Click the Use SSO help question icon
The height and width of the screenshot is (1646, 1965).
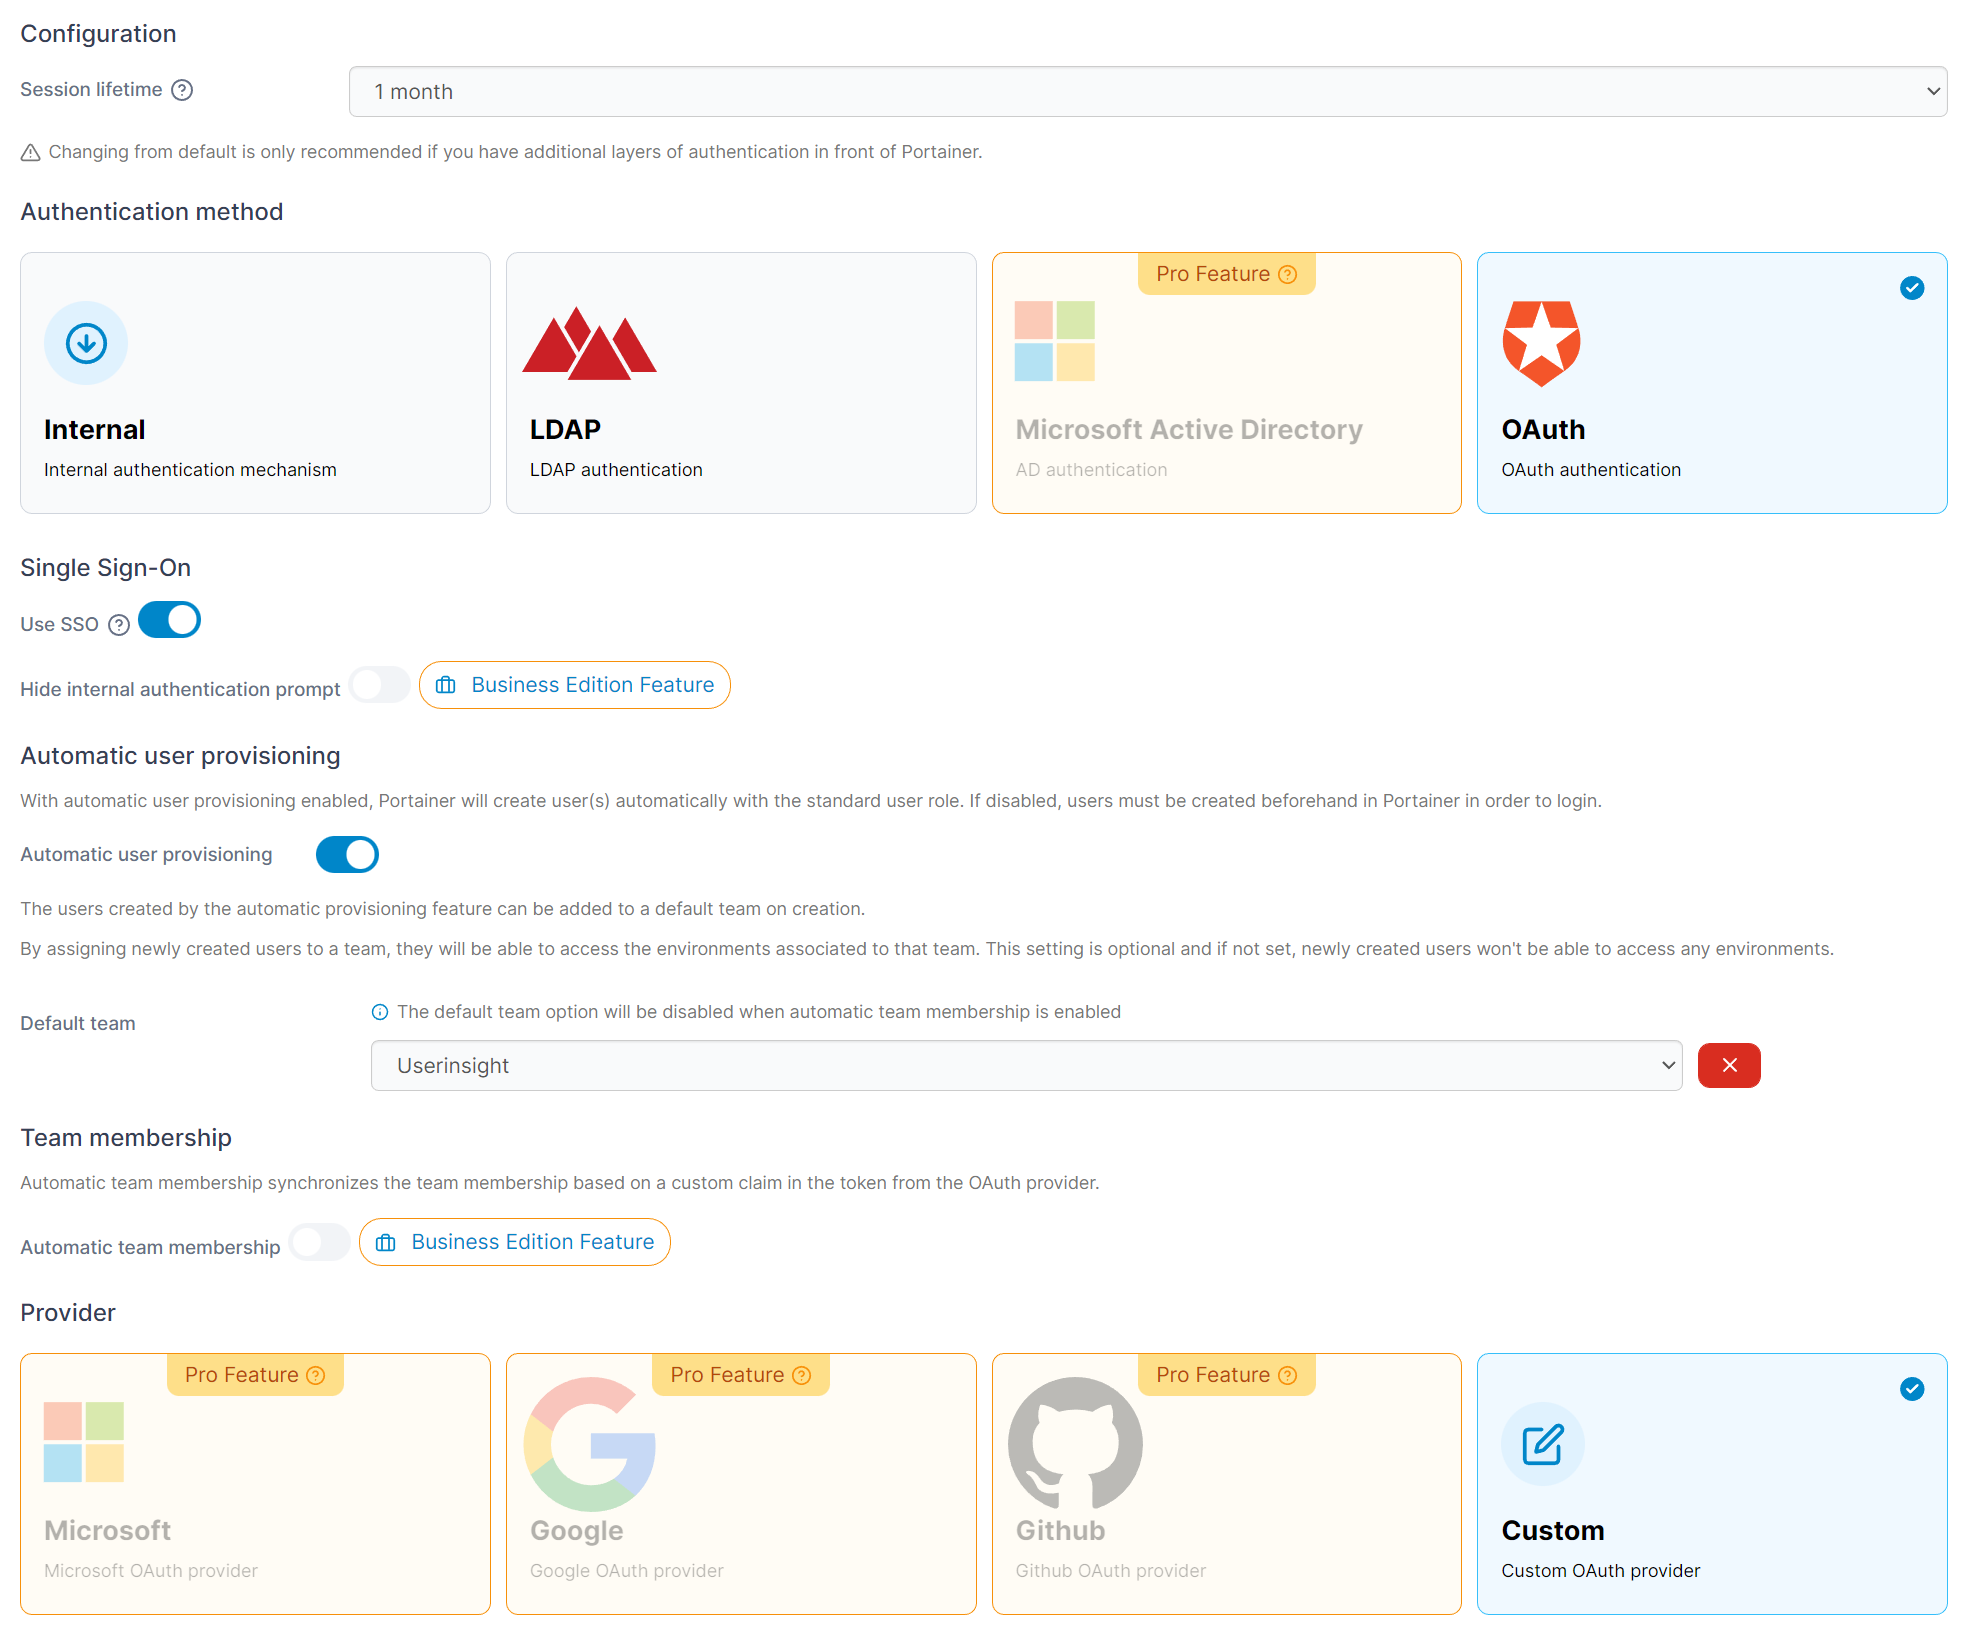[x=119, y=625]
